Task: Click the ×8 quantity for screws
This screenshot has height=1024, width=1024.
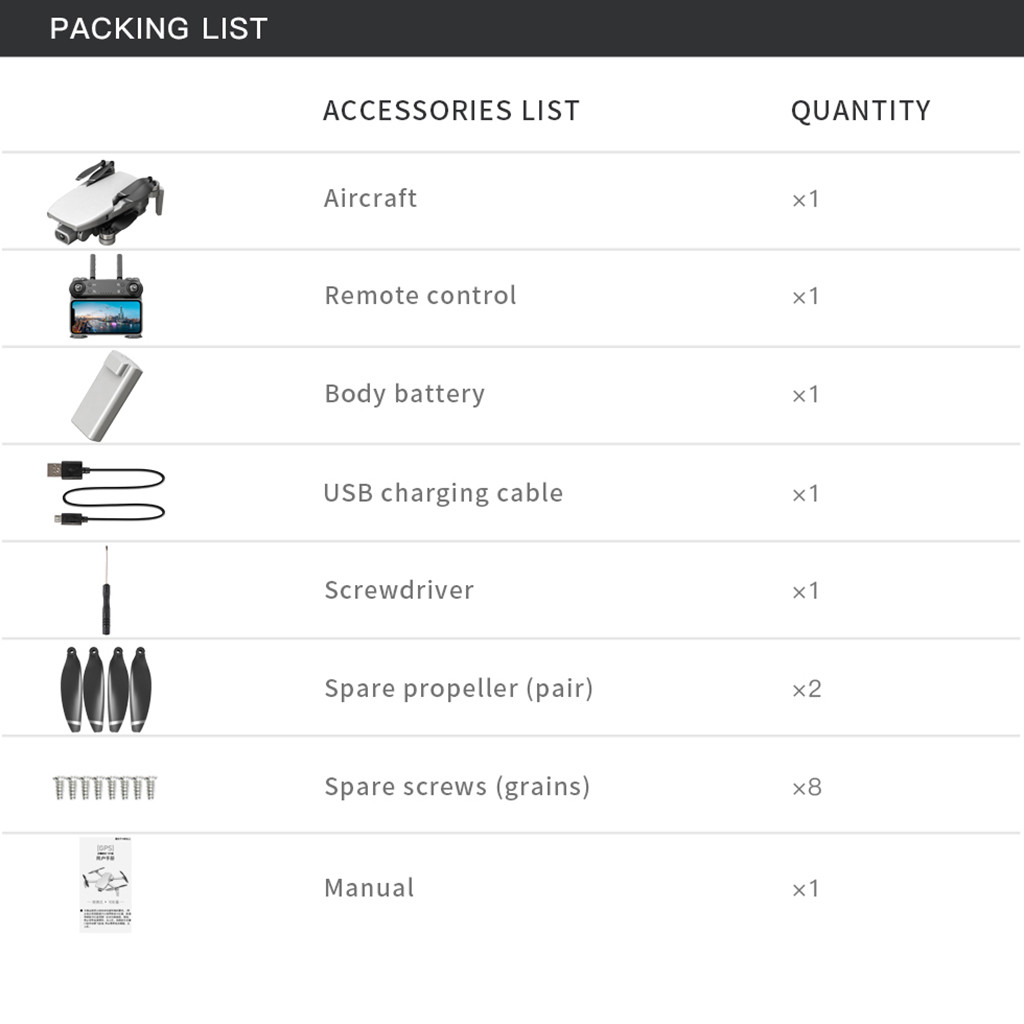Action: pos(807,788)
